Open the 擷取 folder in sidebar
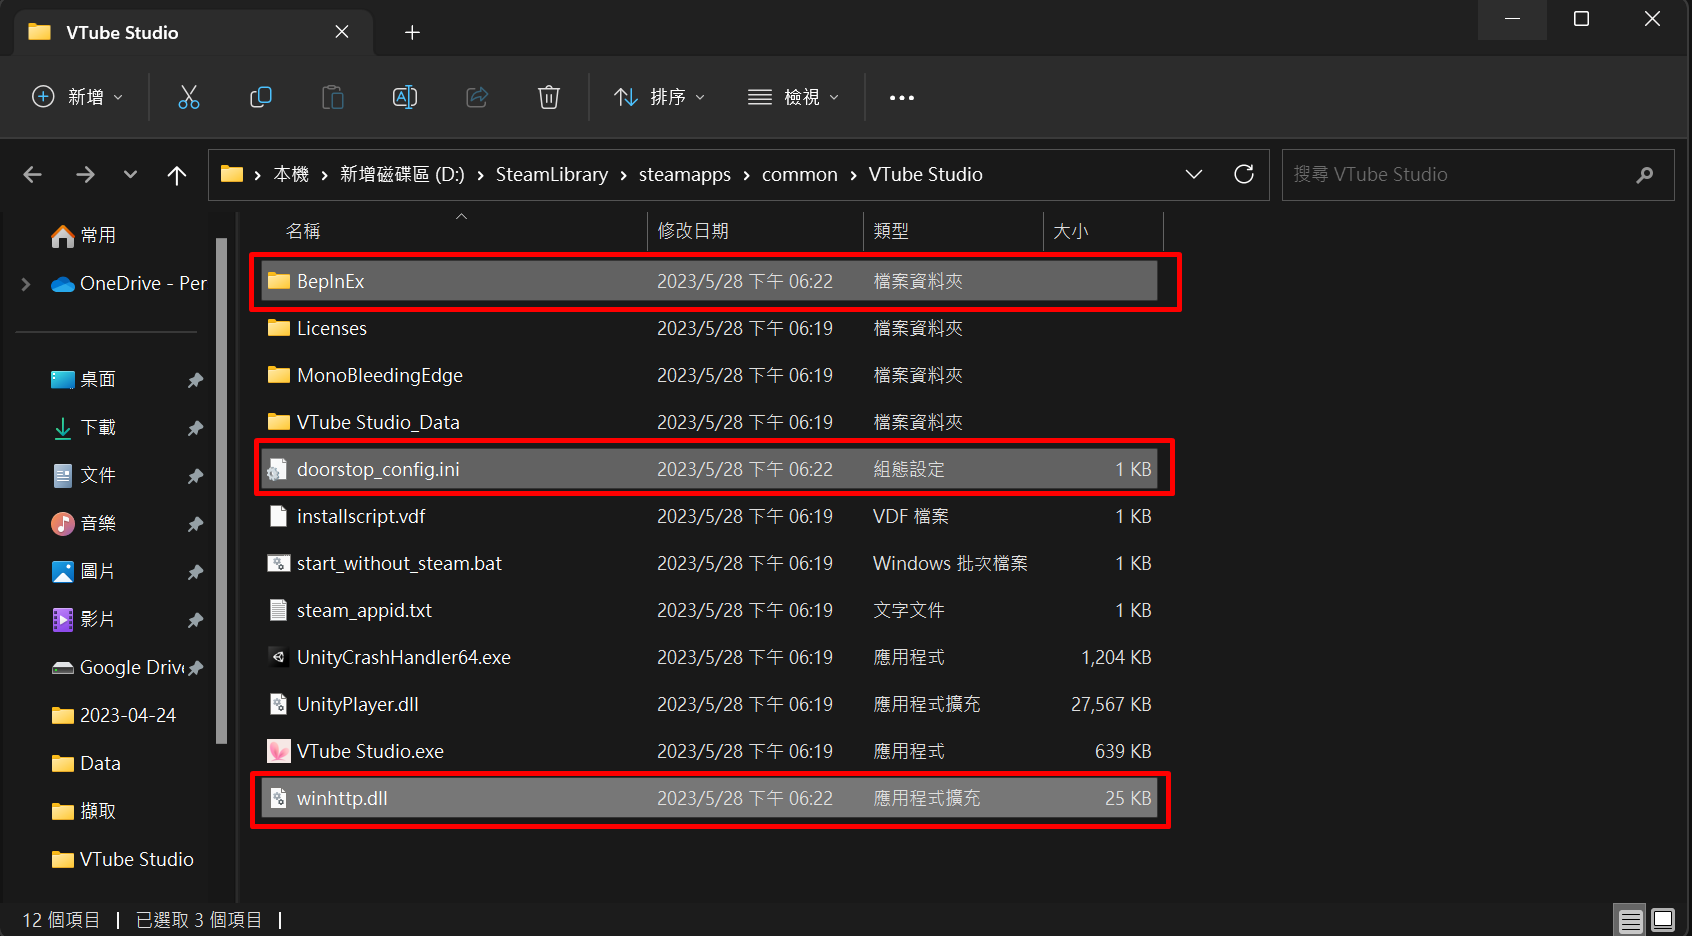Screen dimensions: 1692x936 coord(85,811)
